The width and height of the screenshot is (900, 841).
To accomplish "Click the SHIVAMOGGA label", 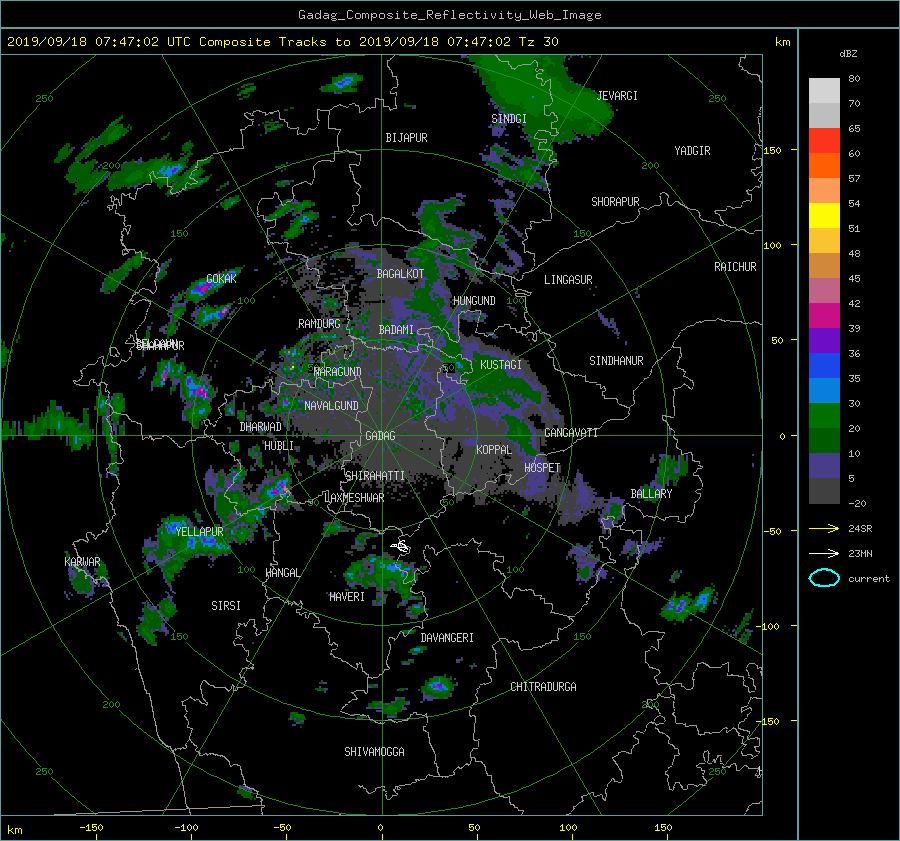I will 374,752.
